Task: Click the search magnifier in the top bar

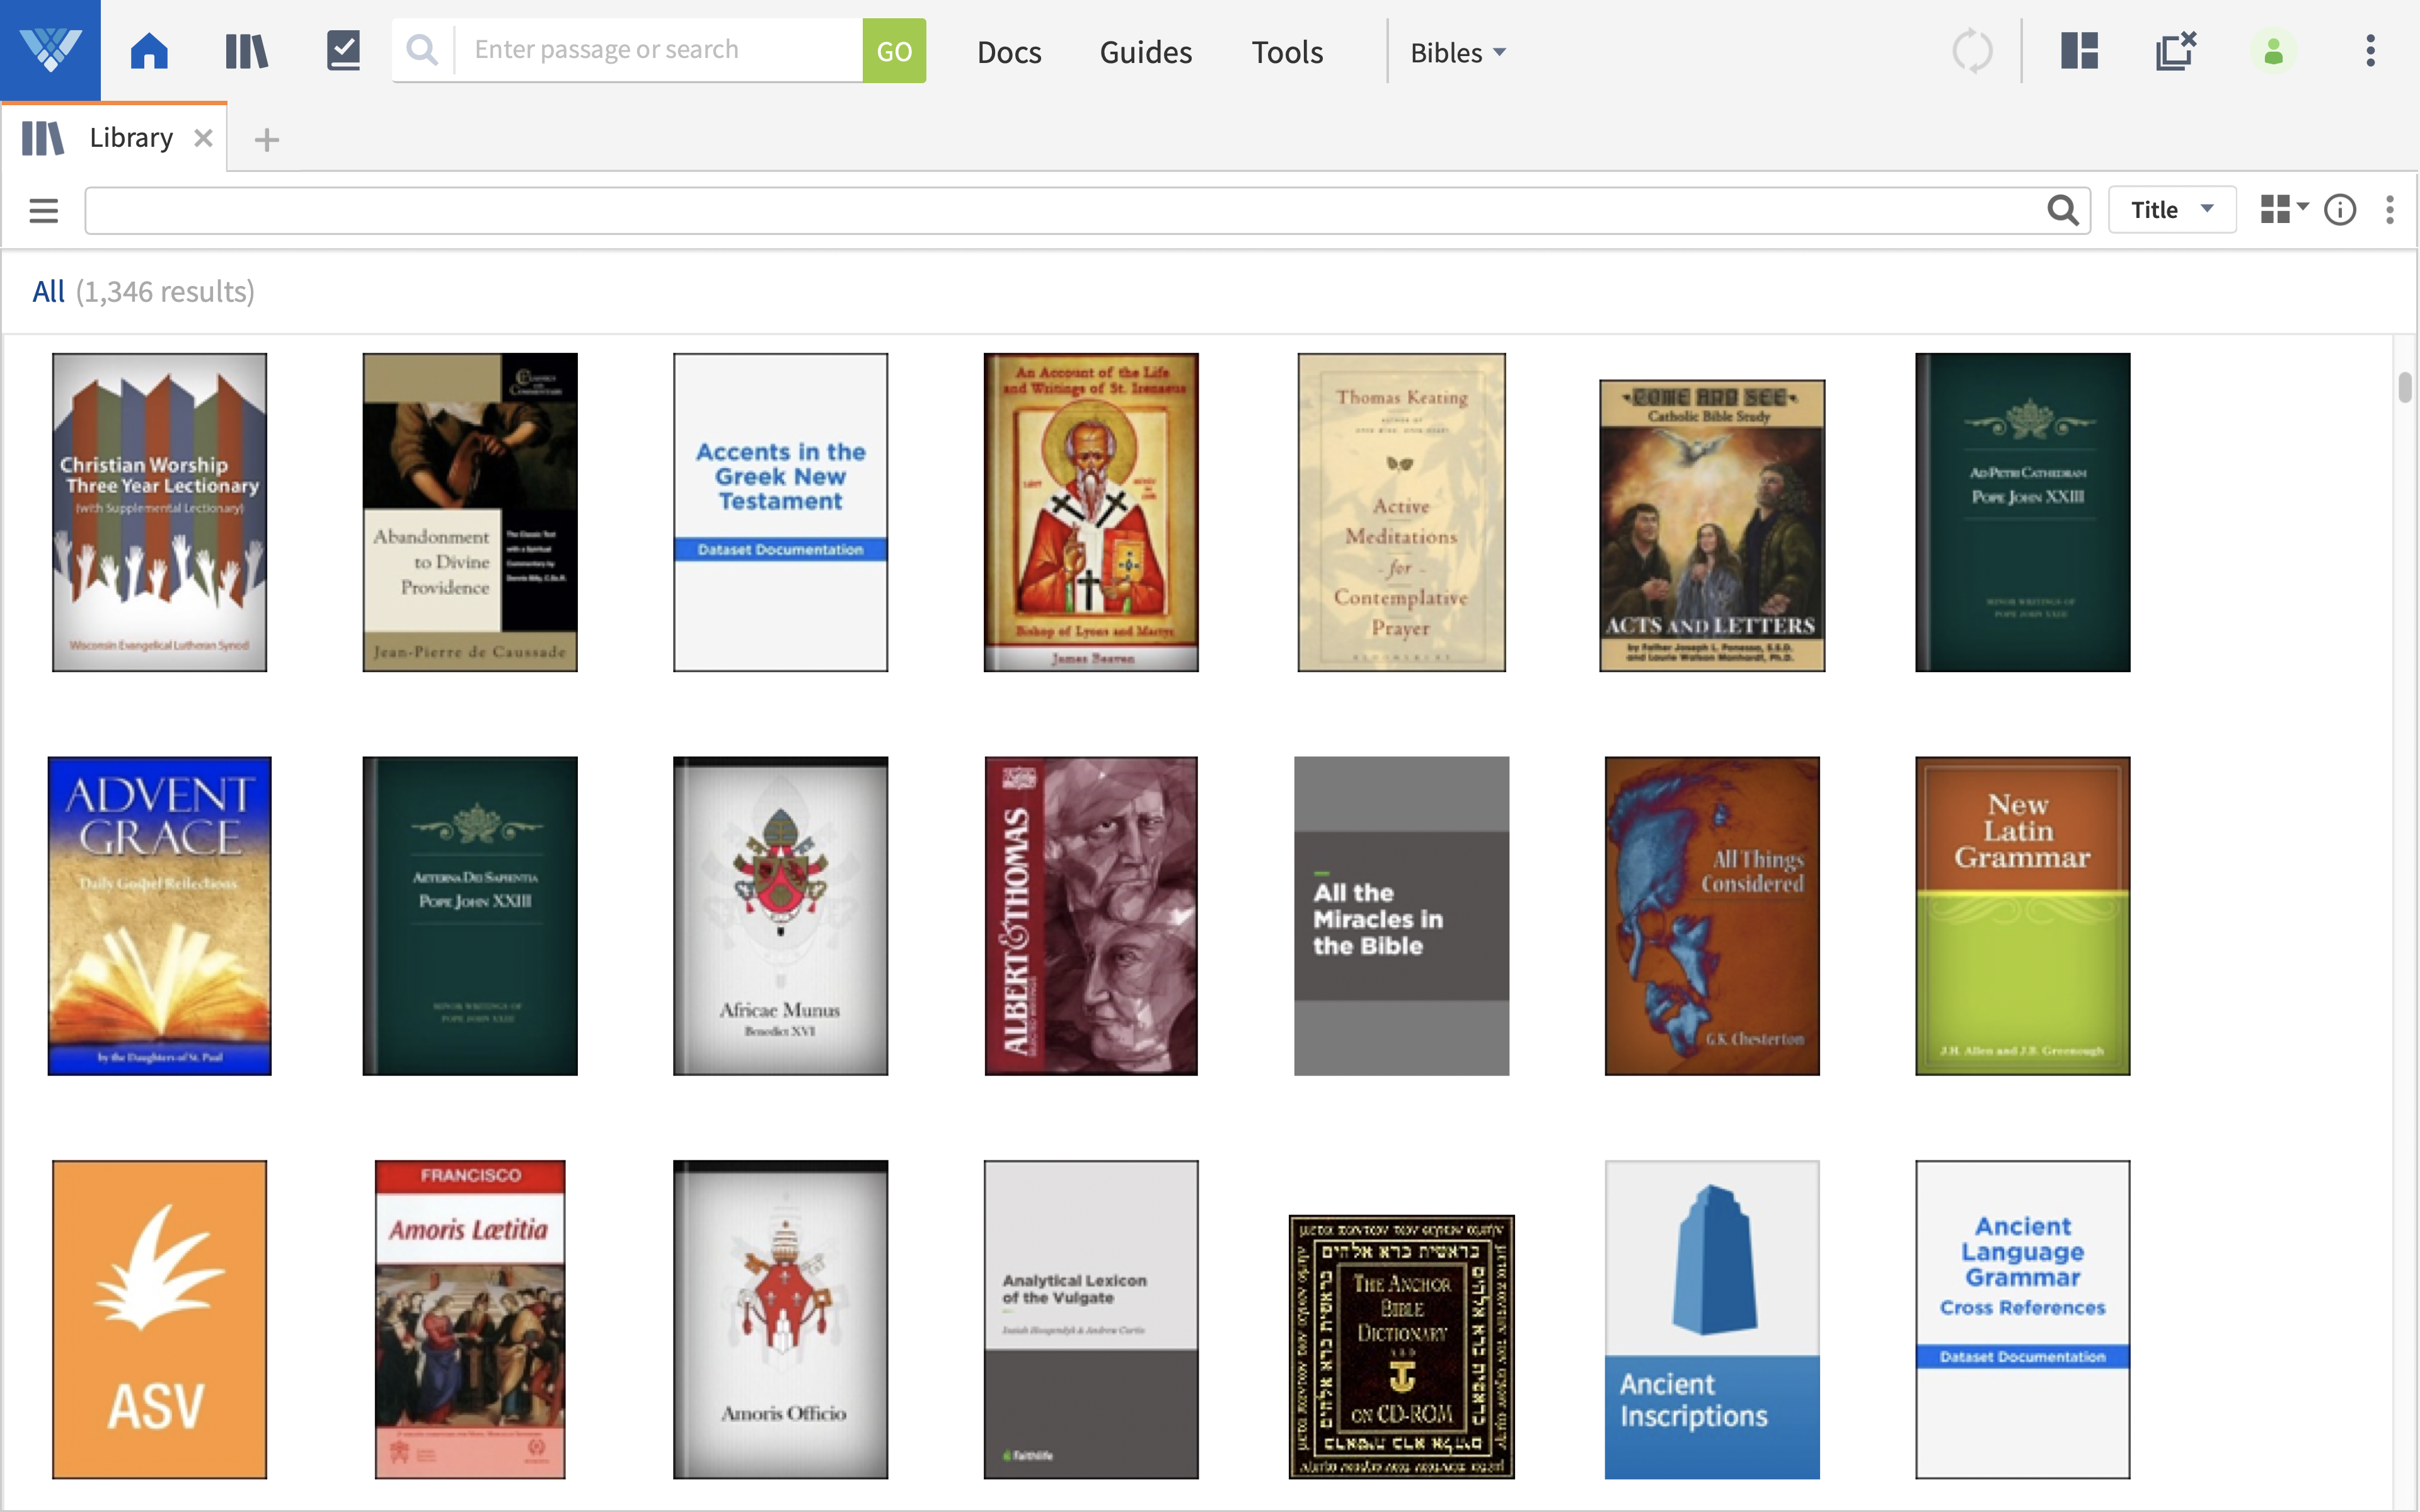Action: (423, 50)
